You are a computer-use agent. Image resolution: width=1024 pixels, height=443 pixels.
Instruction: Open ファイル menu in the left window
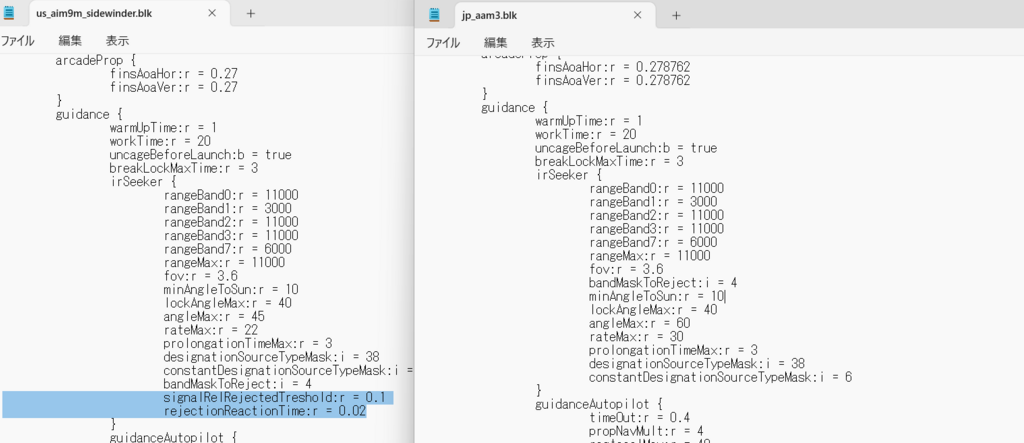17,41
